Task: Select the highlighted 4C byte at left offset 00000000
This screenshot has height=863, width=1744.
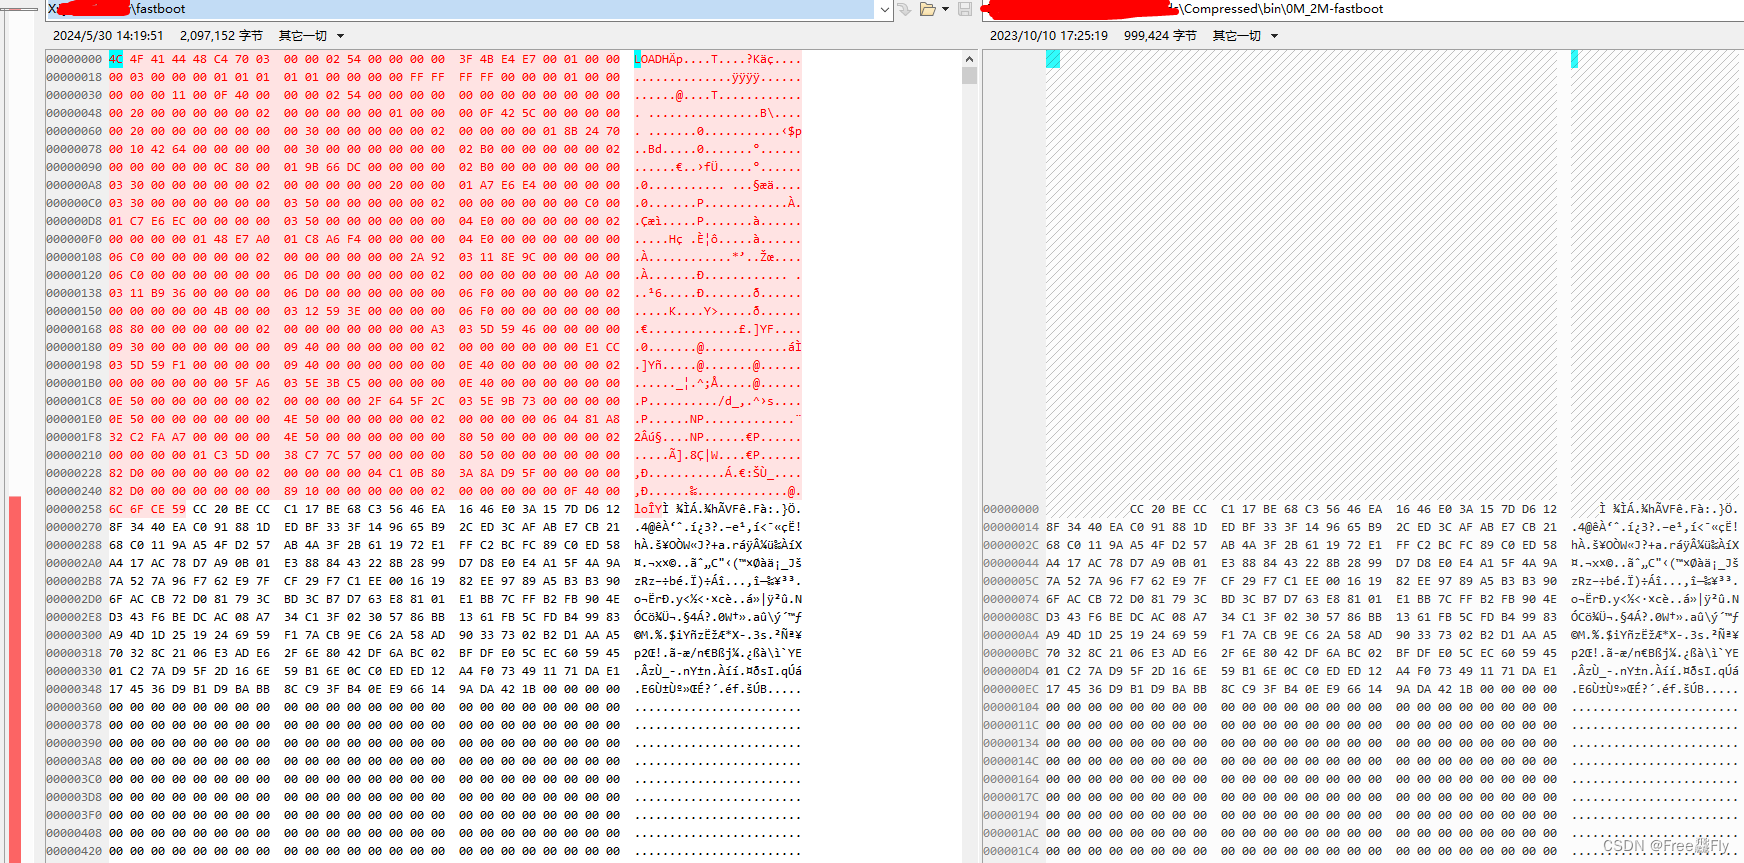Action: [x=116, y=59]
